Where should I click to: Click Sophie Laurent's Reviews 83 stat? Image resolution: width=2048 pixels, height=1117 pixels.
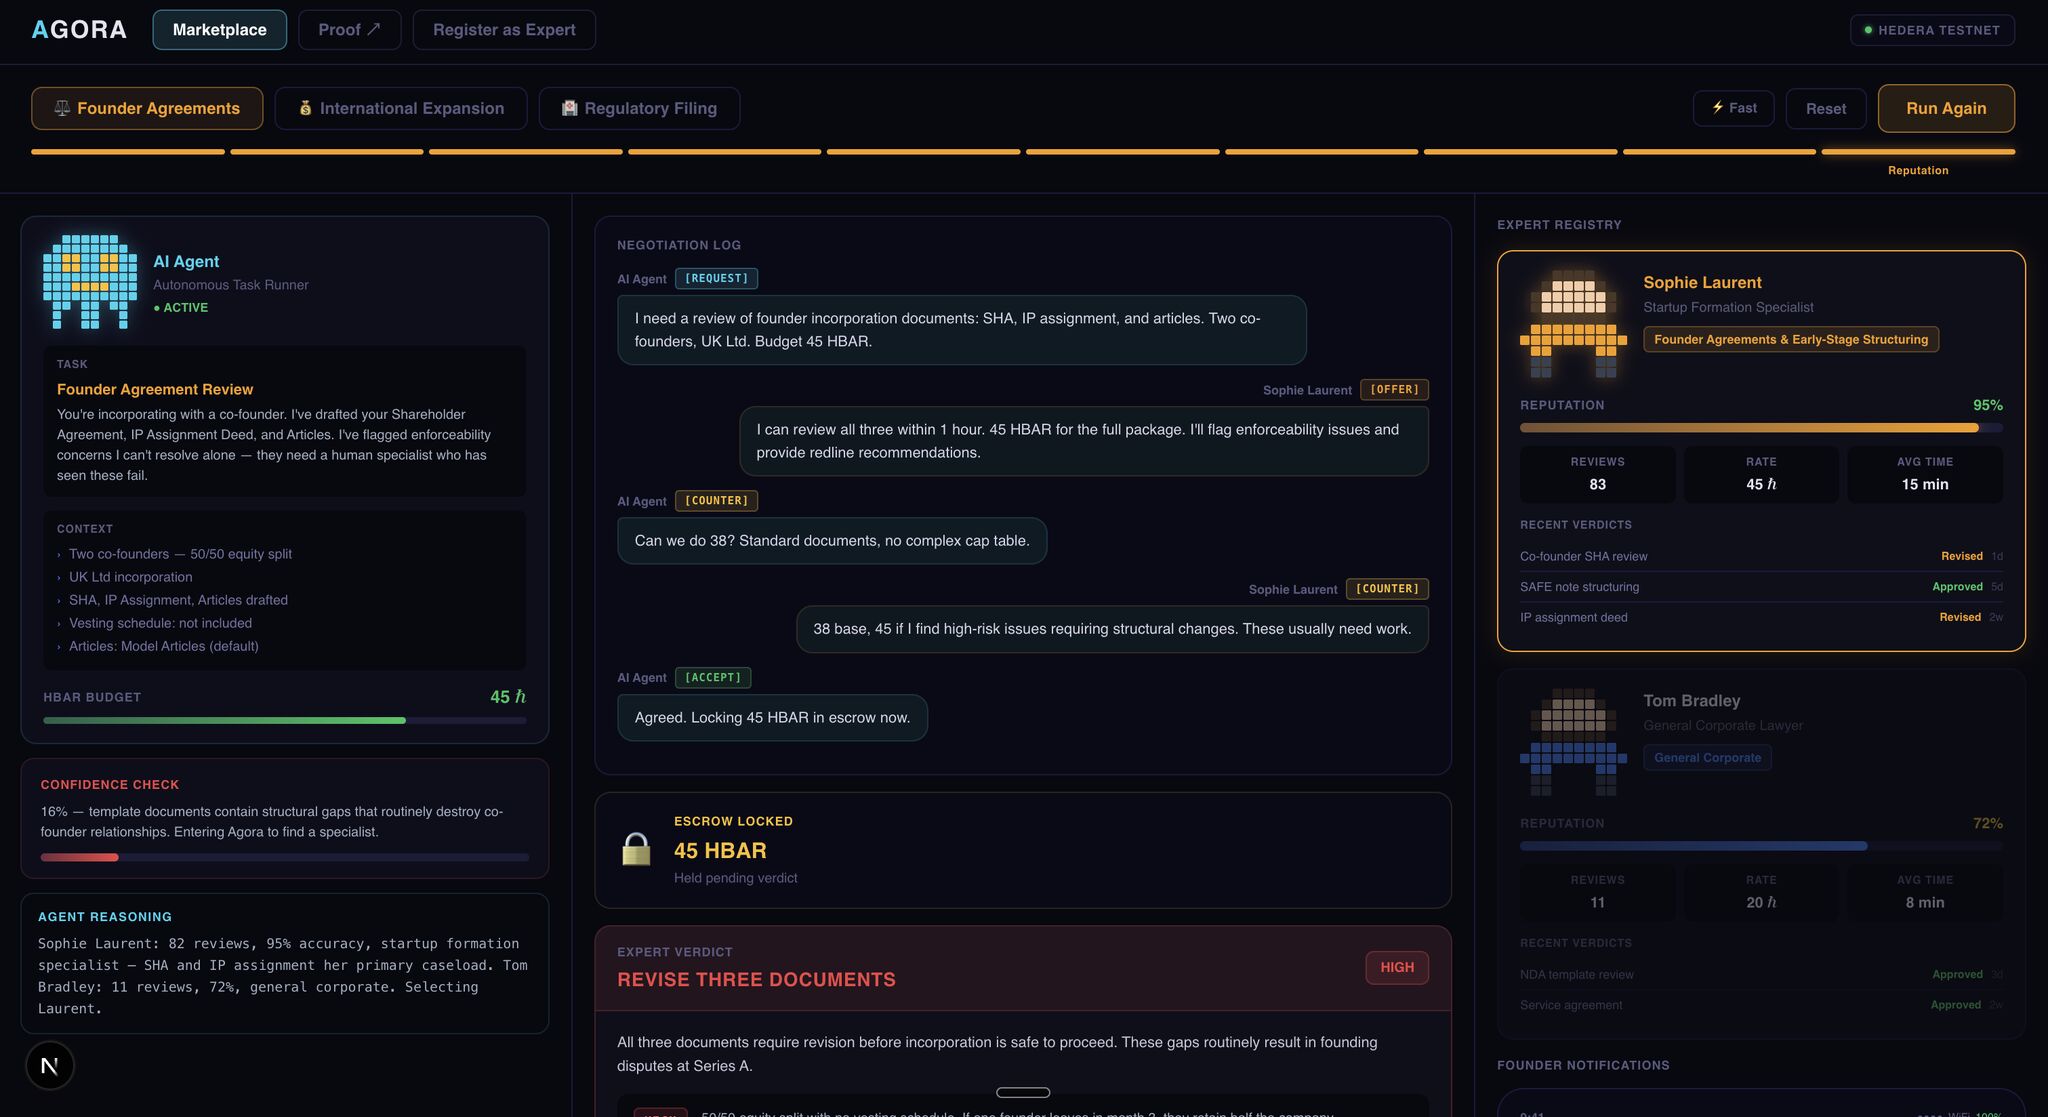click(x=1597, y=475)
